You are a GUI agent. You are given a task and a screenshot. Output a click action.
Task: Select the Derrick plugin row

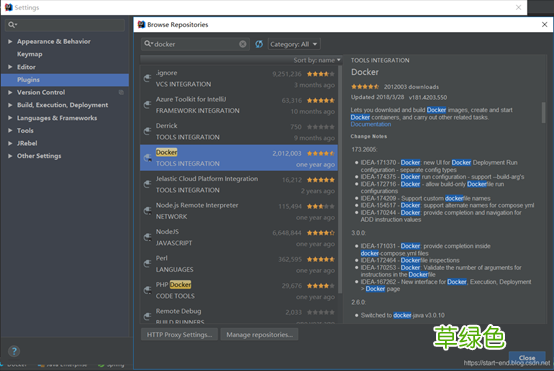pos(239,131)
